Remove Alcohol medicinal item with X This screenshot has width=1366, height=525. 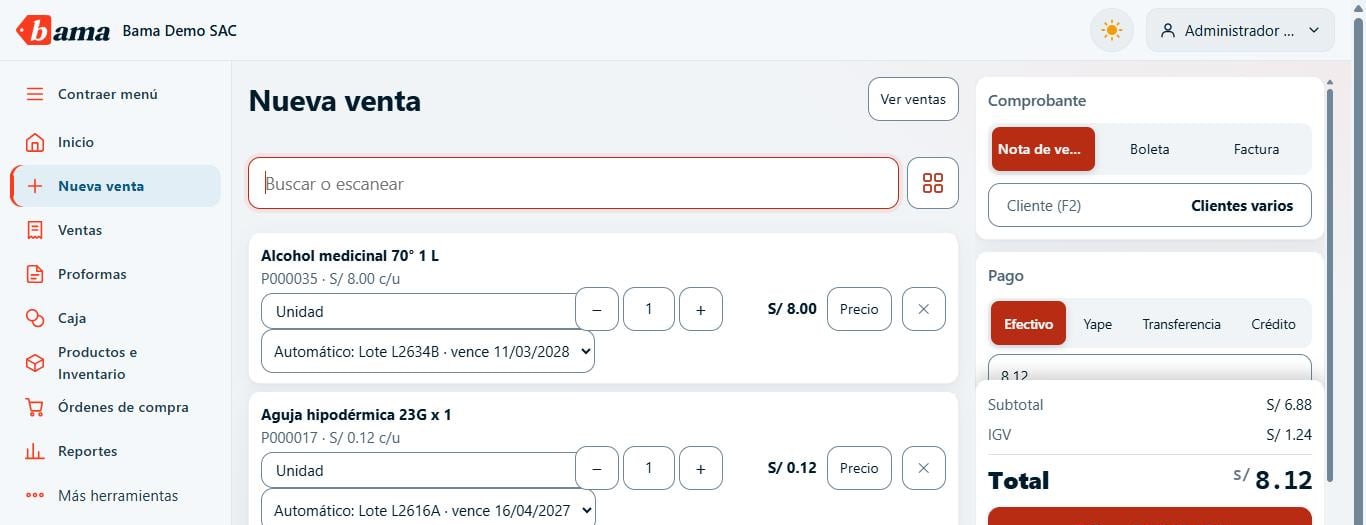pyautogui.click(x=924, y=309)
